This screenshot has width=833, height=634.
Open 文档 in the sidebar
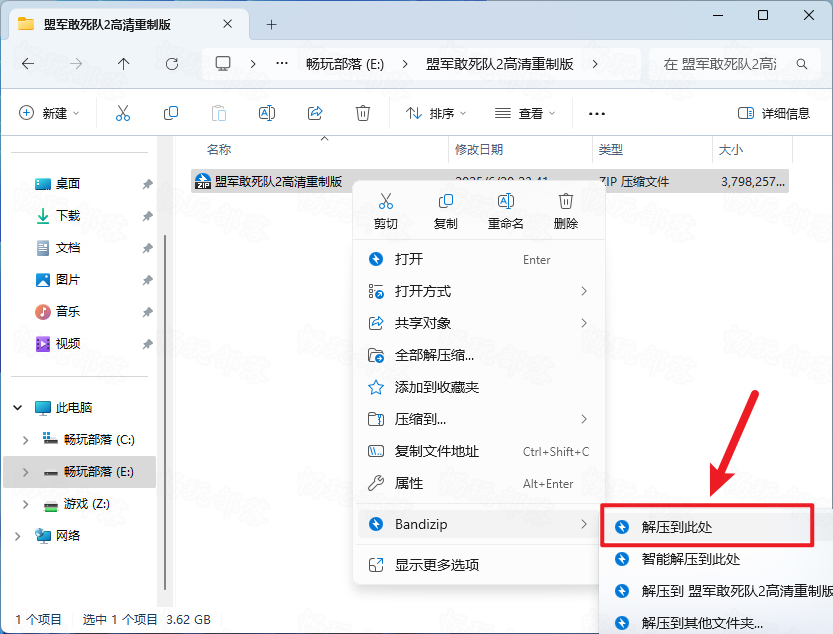tap(67, 248)
